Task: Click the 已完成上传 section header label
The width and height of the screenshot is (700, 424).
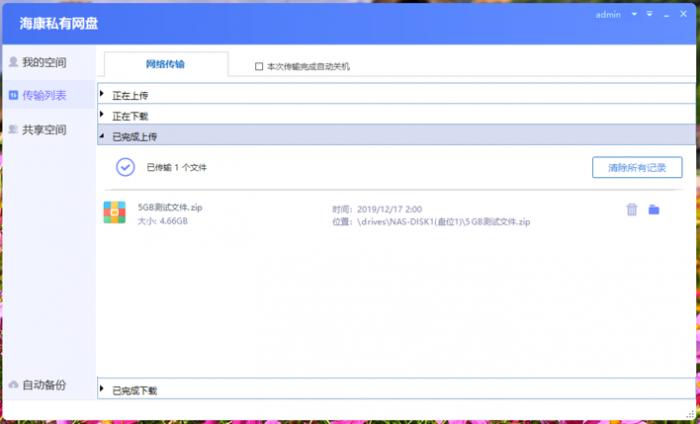Action: pyautogui.click(x=134, y=137)
